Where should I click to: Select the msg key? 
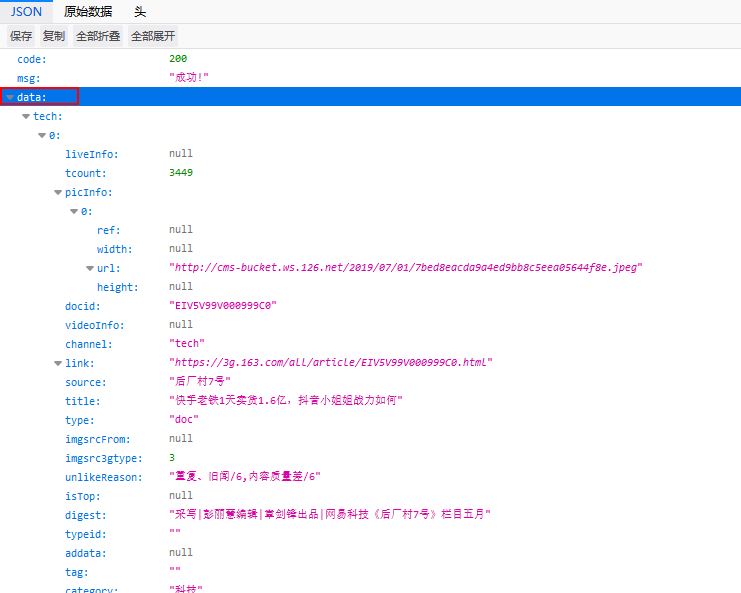tap(29, 78)
